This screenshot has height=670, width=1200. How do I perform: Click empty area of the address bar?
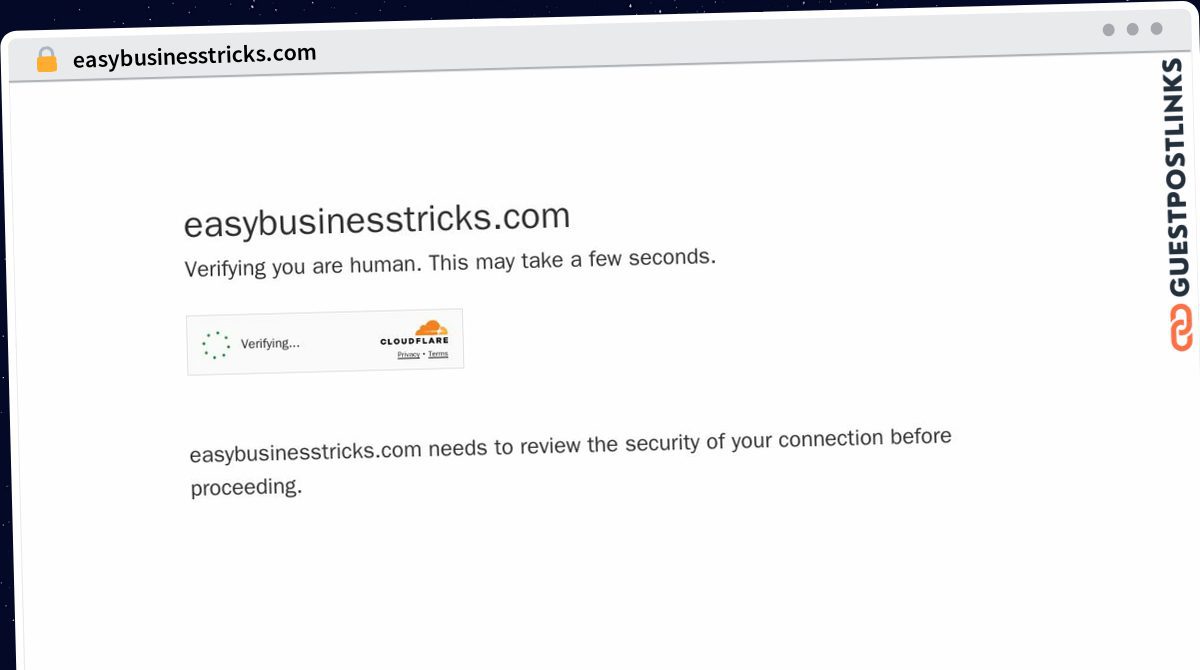pos(700,50)
